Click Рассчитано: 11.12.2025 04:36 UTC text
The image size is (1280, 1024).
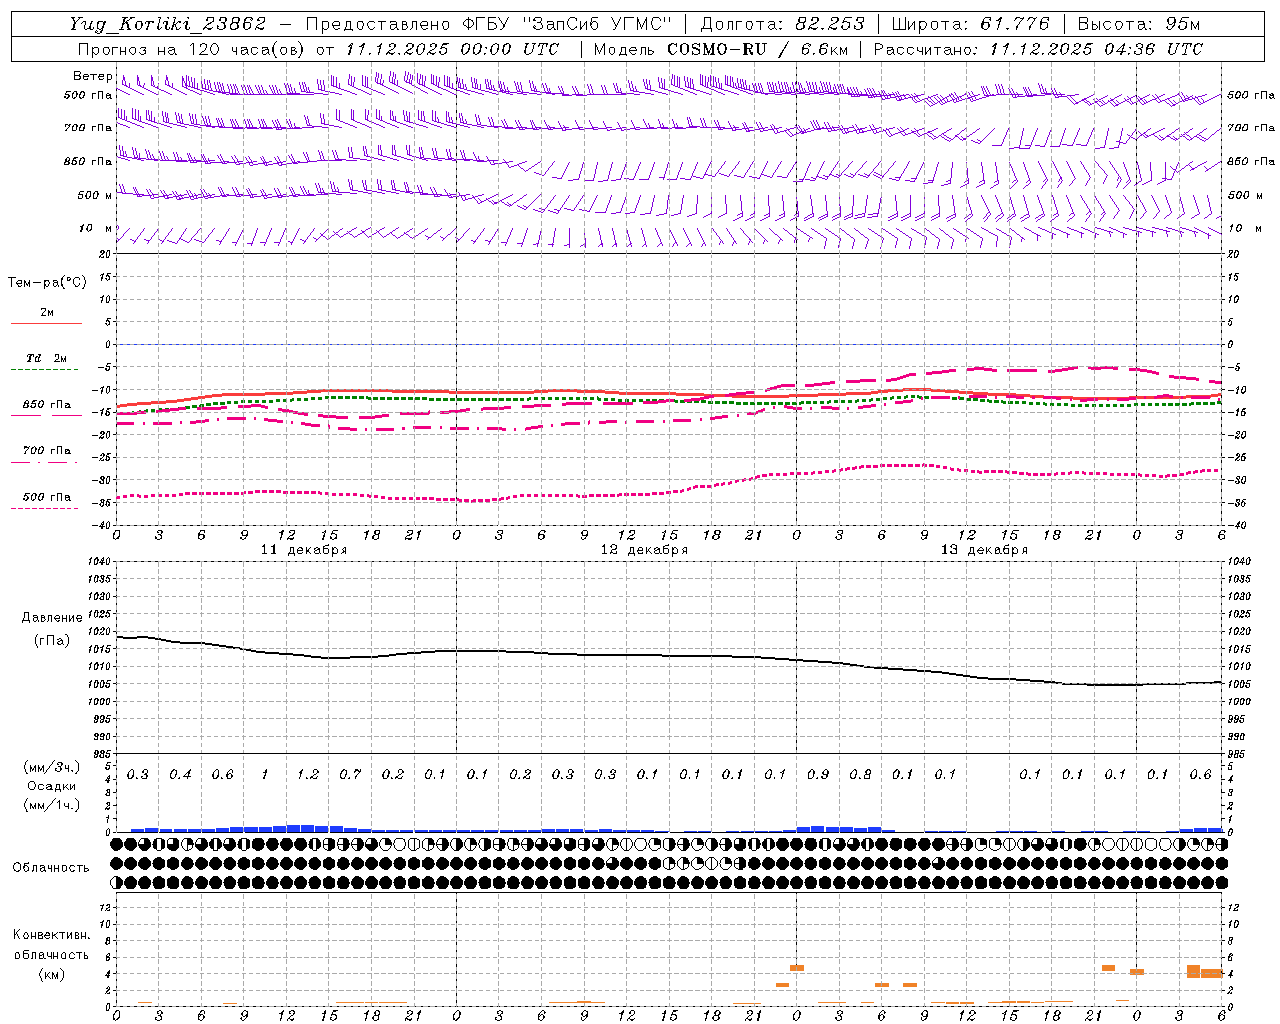(x=1038, y=49)
